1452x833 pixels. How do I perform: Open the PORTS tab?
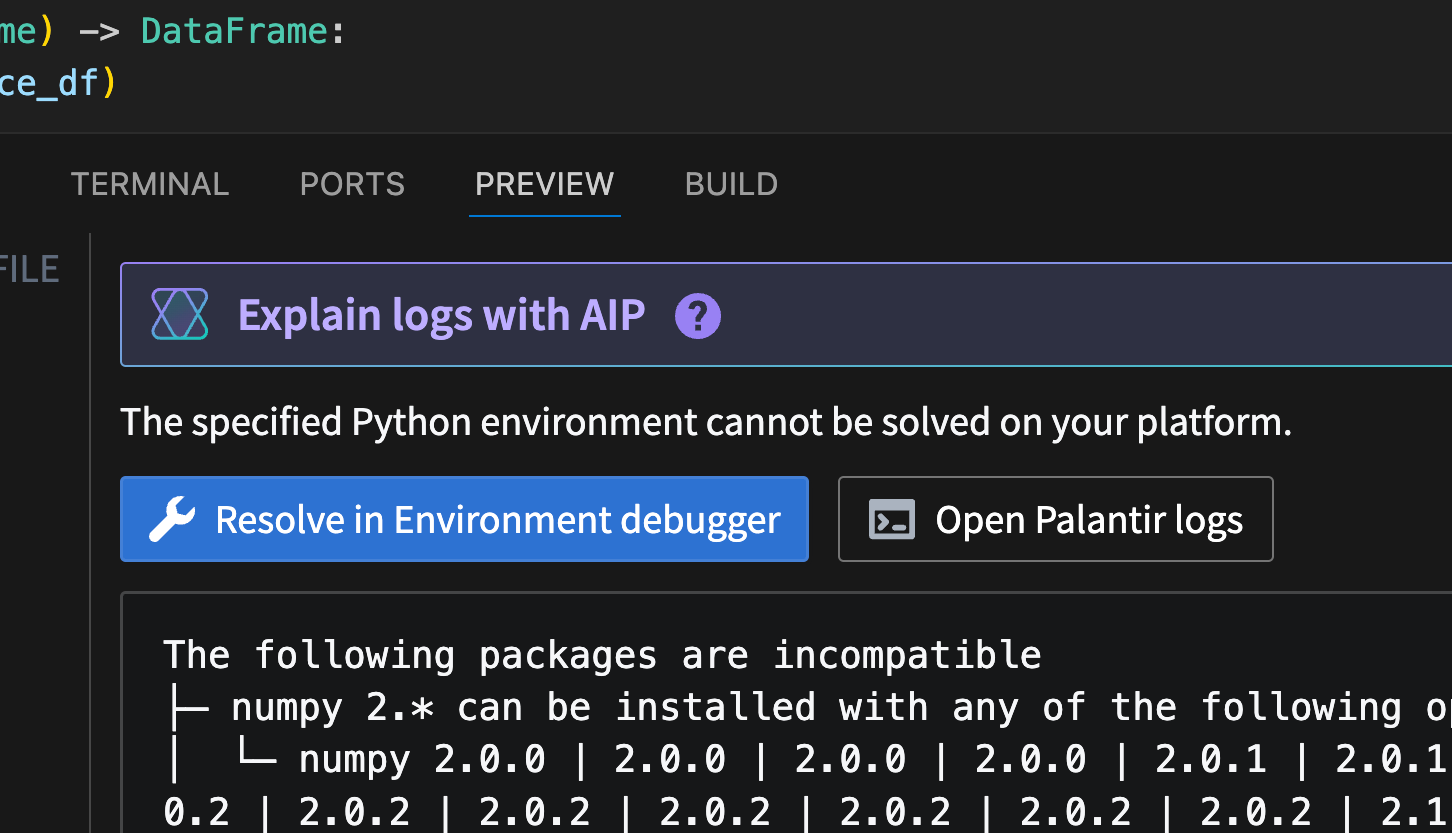click(x=352, y=184)
